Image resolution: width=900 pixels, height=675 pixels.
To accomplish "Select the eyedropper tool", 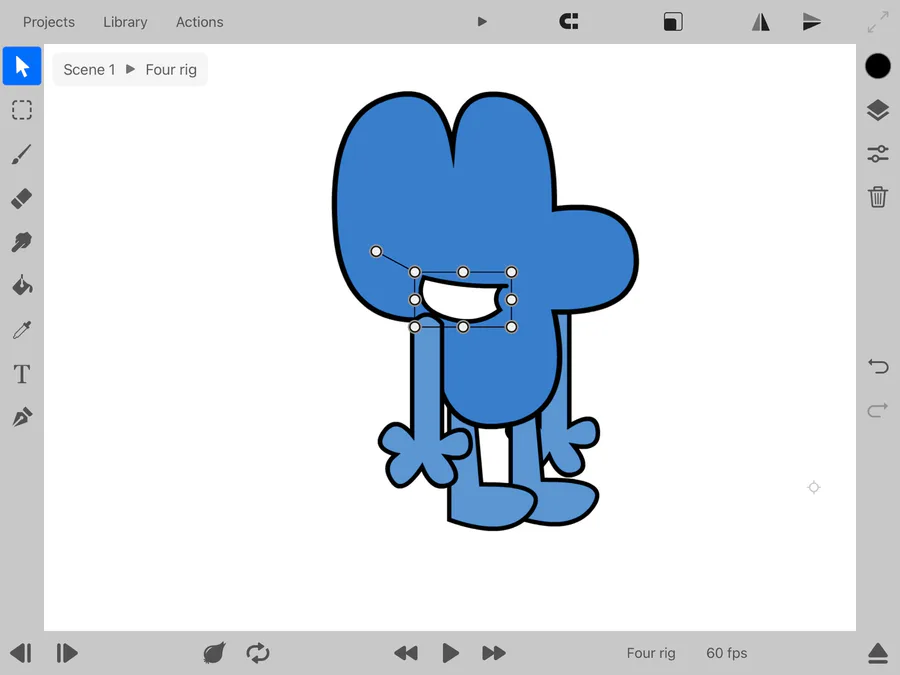I will [22, 329].
